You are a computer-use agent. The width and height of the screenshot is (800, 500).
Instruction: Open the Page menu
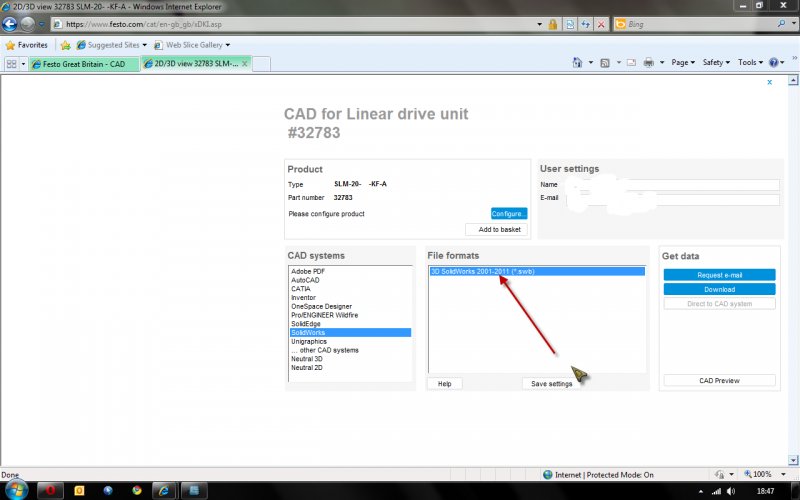[x=683, y=62]
